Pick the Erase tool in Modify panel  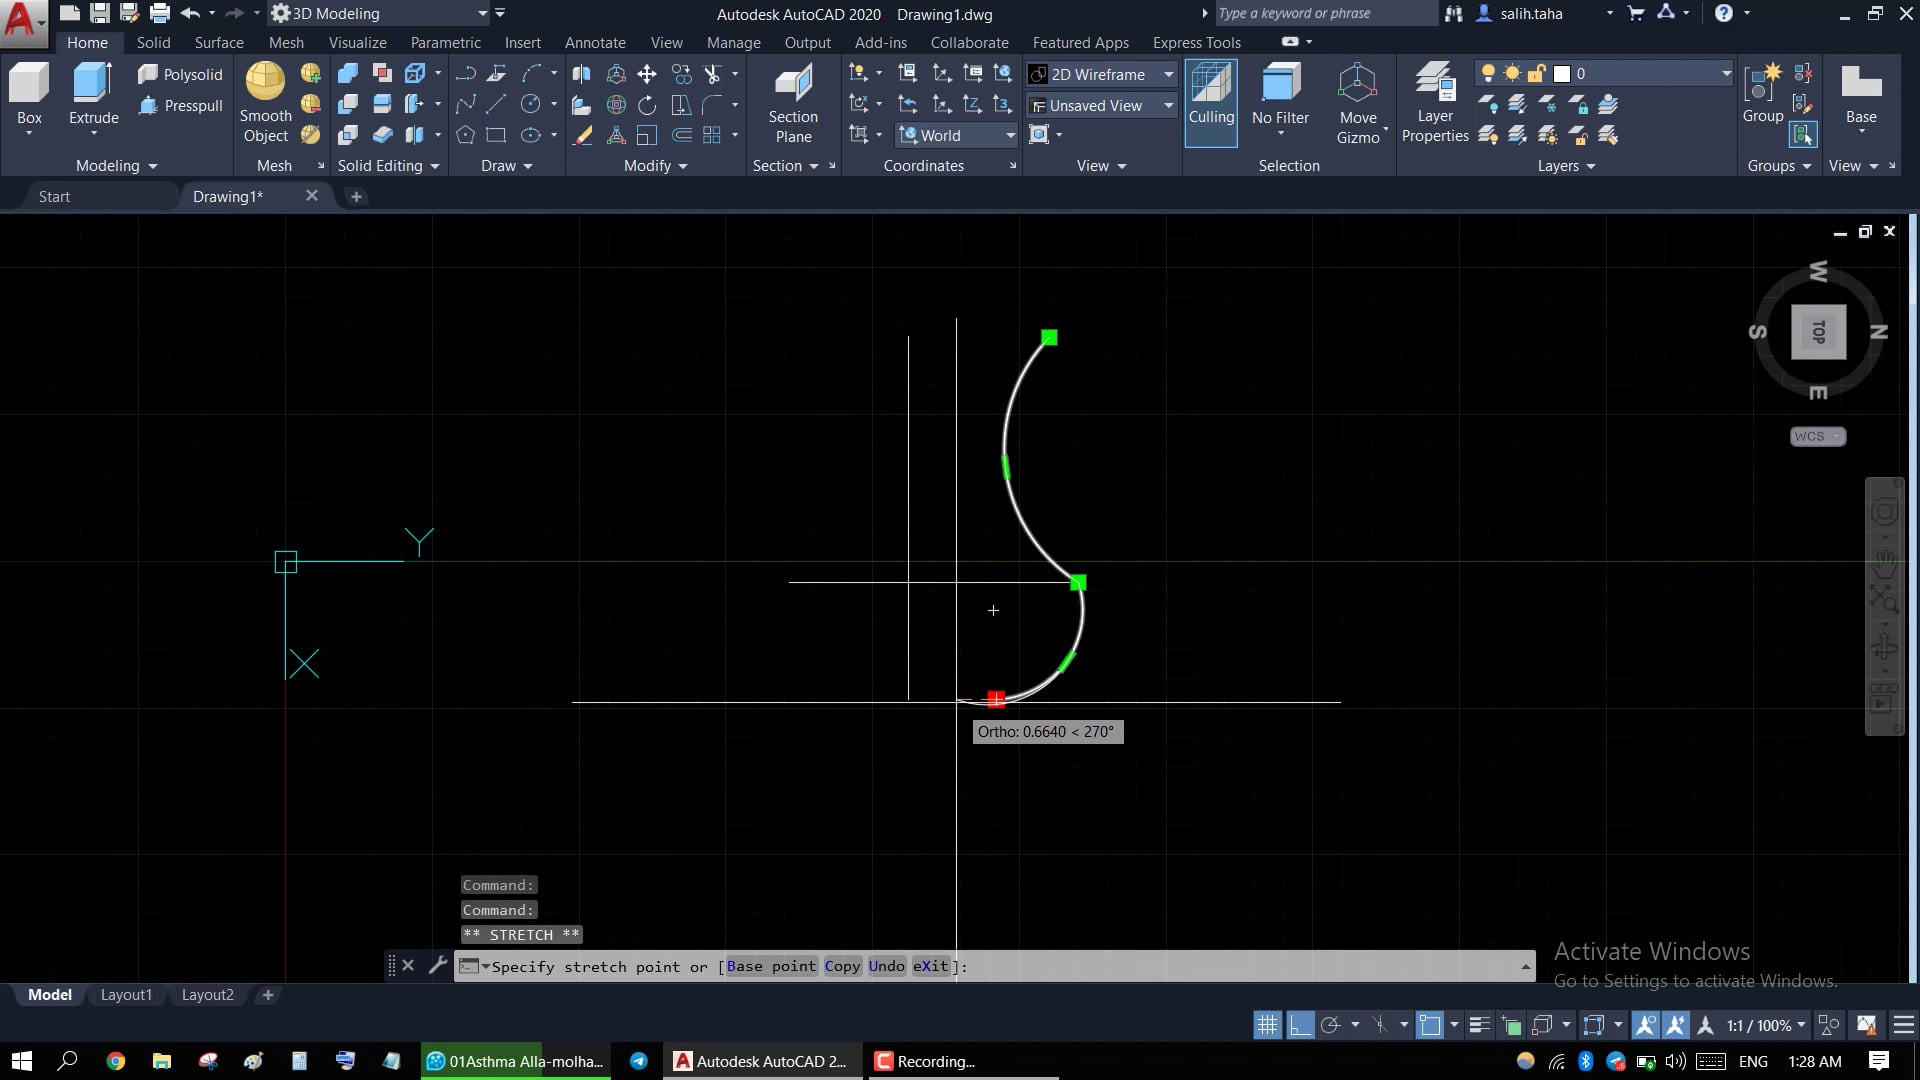[583, 135]
